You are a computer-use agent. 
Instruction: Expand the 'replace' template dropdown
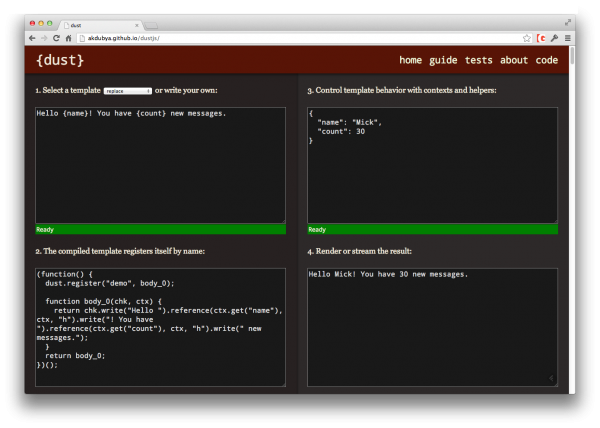[x=128, y=91]
